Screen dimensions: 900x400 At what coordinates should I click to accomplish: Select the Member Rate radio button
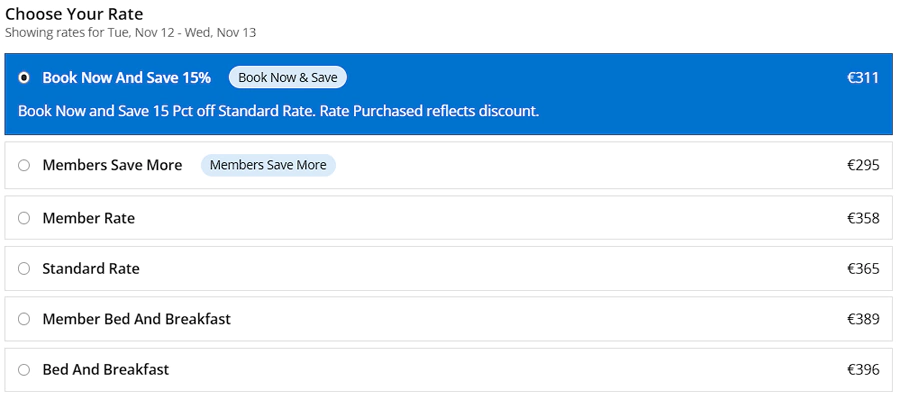coord(24,218)
